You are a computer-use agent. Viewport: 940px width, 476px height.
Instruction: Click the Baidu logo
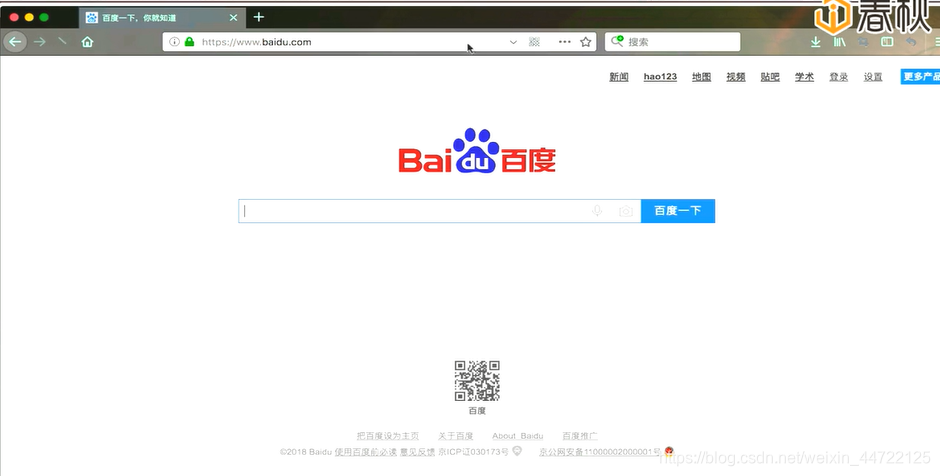(477, 151)
